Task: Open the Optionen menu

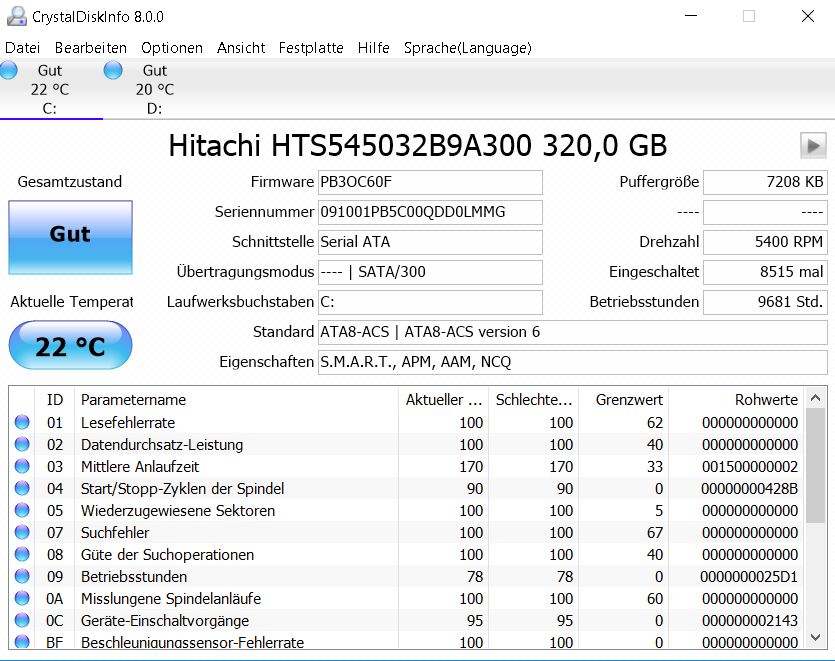Action: [172, 48]
